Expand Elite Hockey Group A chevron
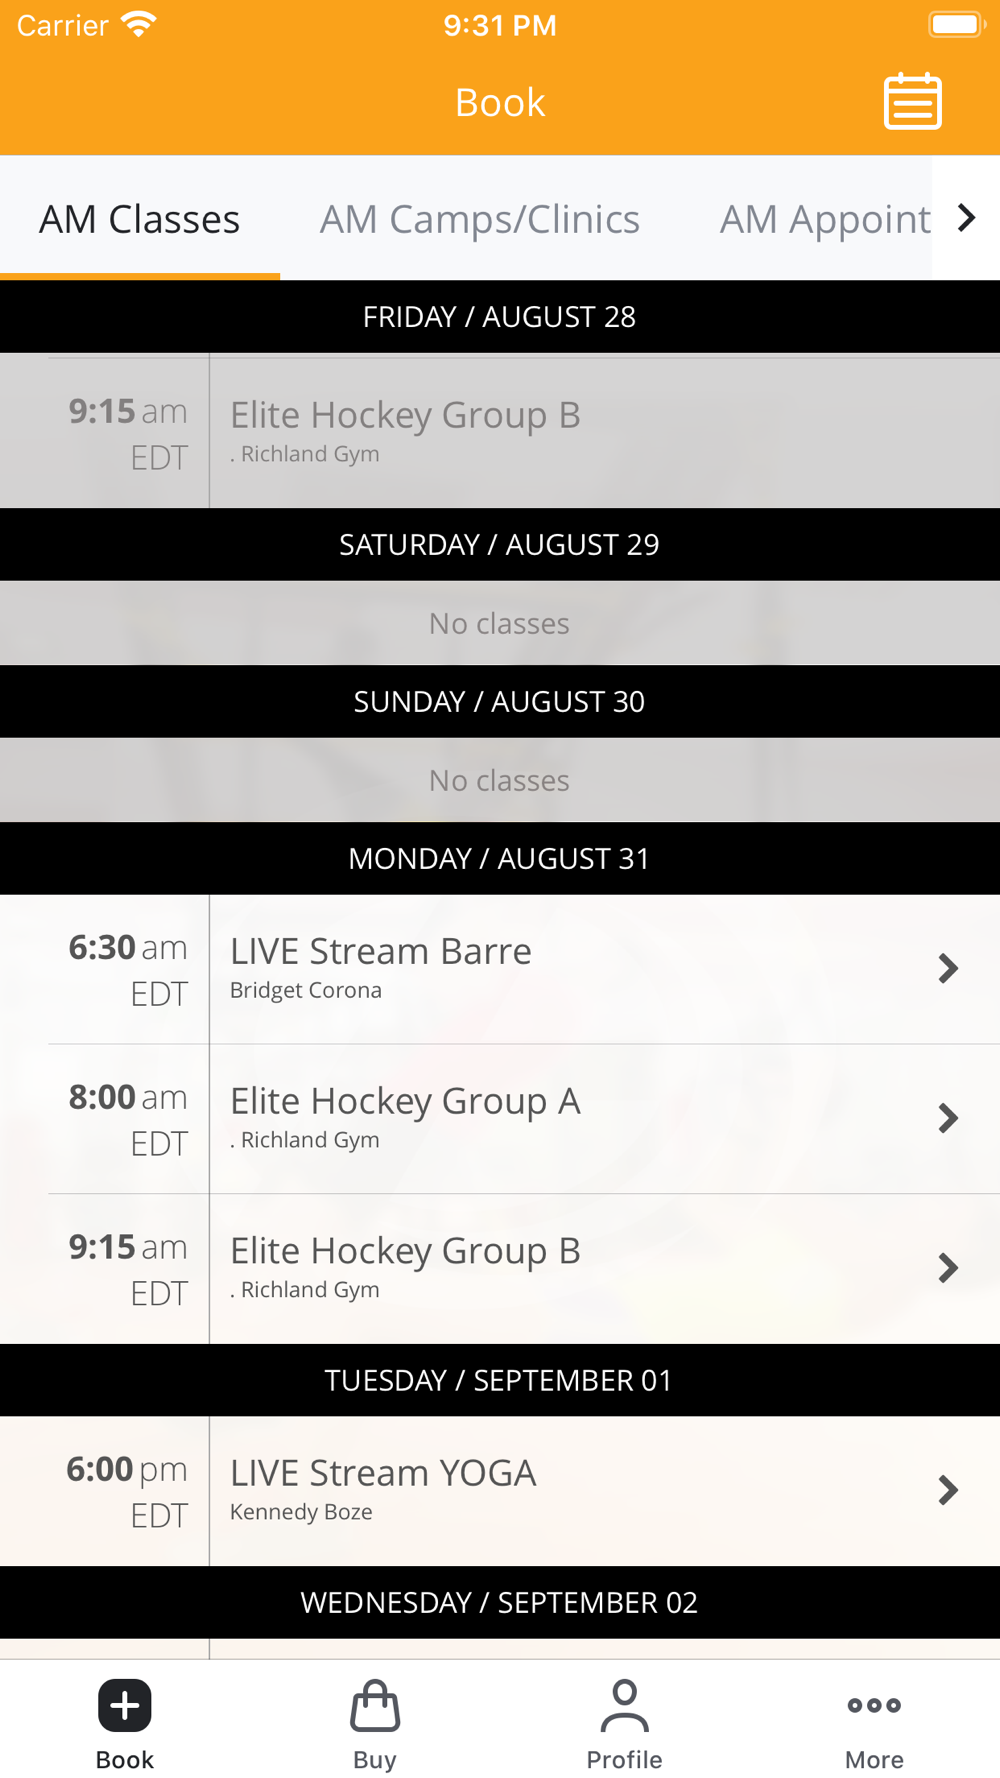This screenshot has width=1000, height=1778. (948, 1118)
